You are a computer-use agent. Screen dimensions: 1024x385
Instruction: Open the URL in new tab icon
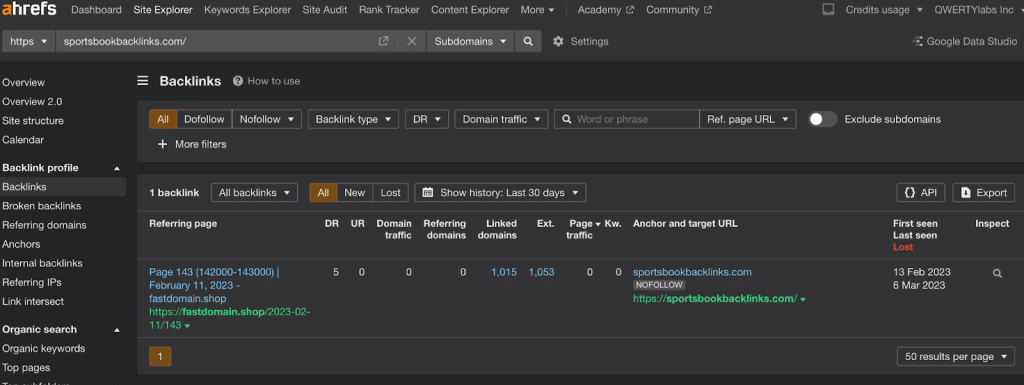tap(383, 41)
